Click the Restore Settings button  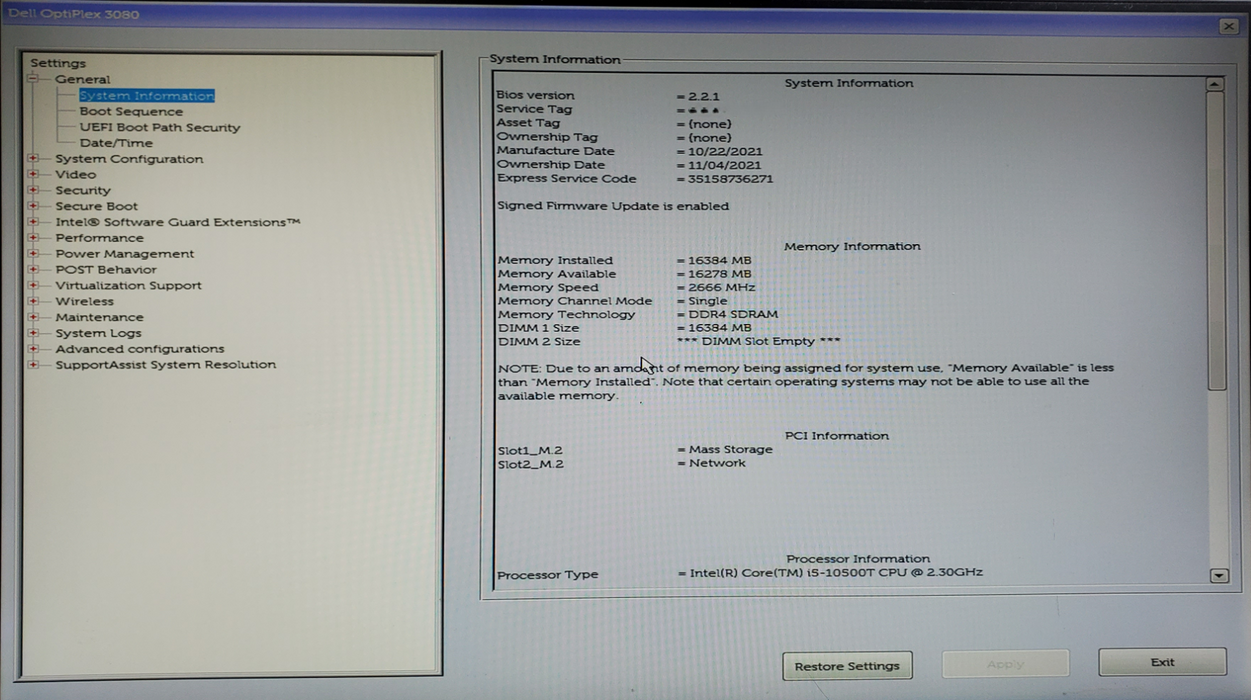click(x=847, y=666)
